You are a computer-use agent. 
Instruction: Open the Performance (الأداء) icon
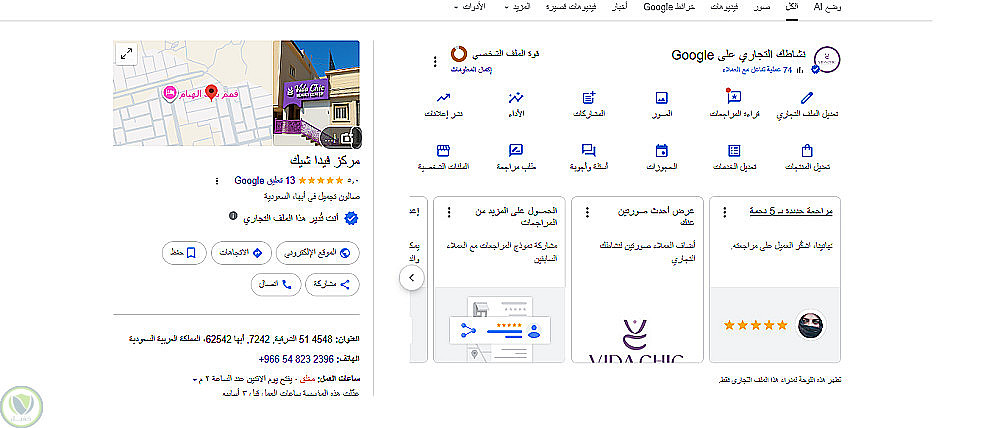point(516,98)
